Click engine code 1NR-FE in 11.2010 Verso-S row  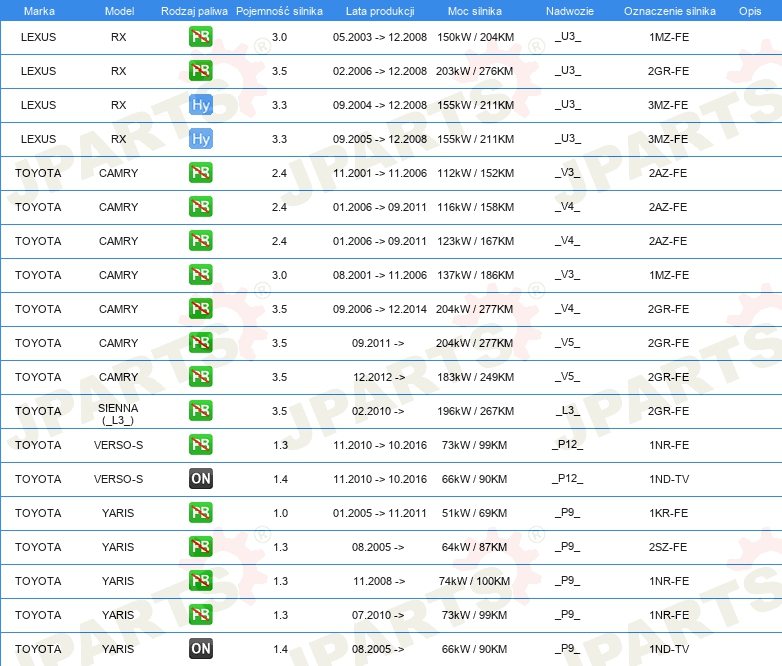coord(669,445)
